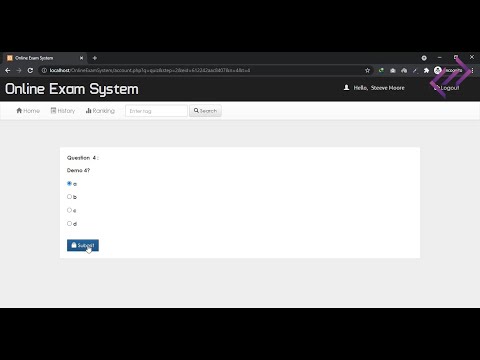Open the Home page link

point(28,111)
